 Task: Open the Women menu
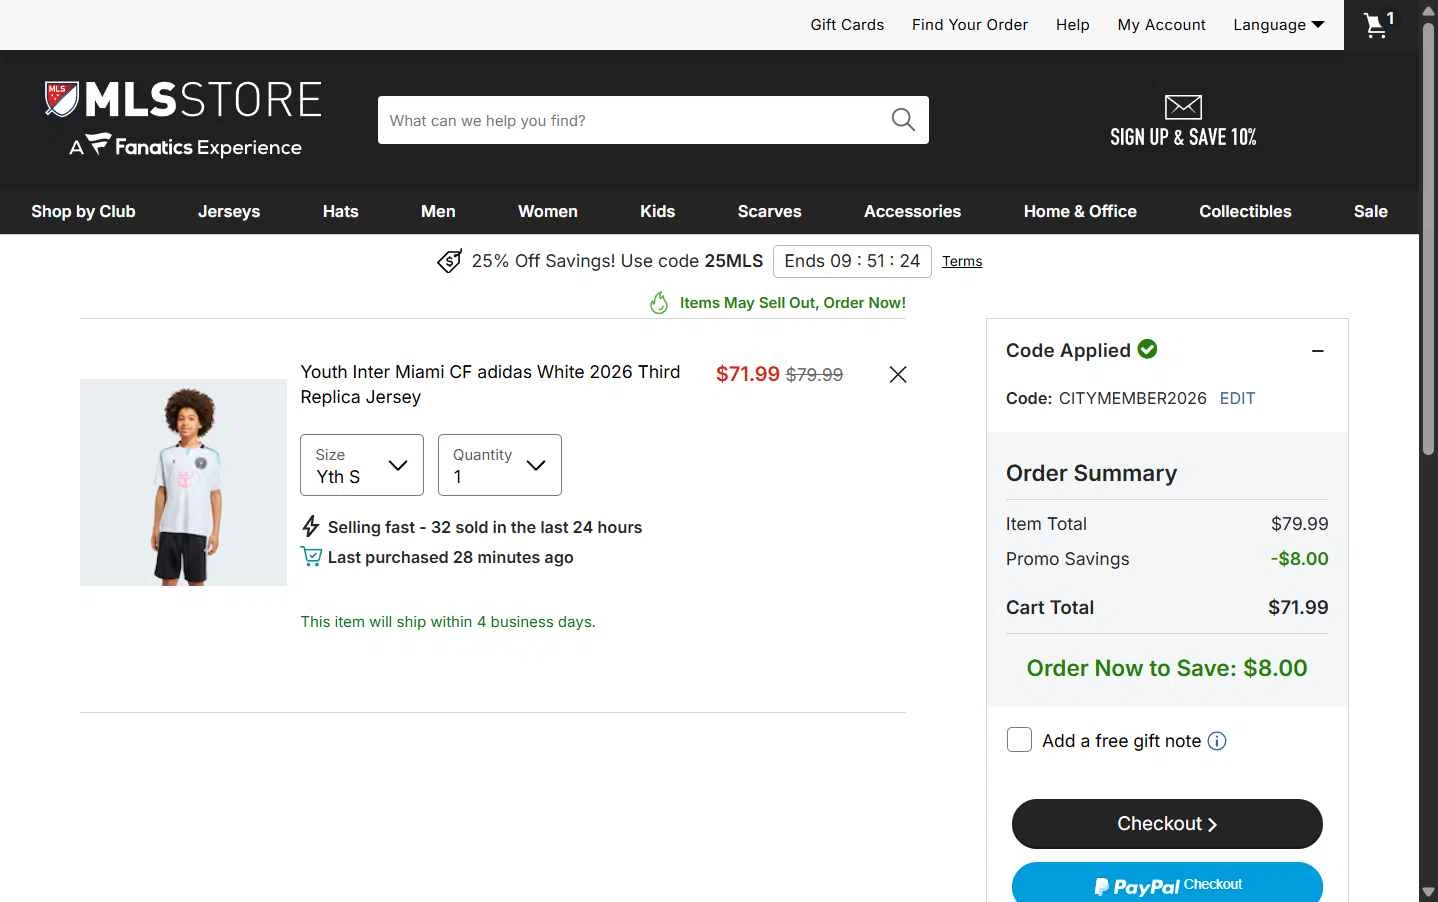point(548,211)
